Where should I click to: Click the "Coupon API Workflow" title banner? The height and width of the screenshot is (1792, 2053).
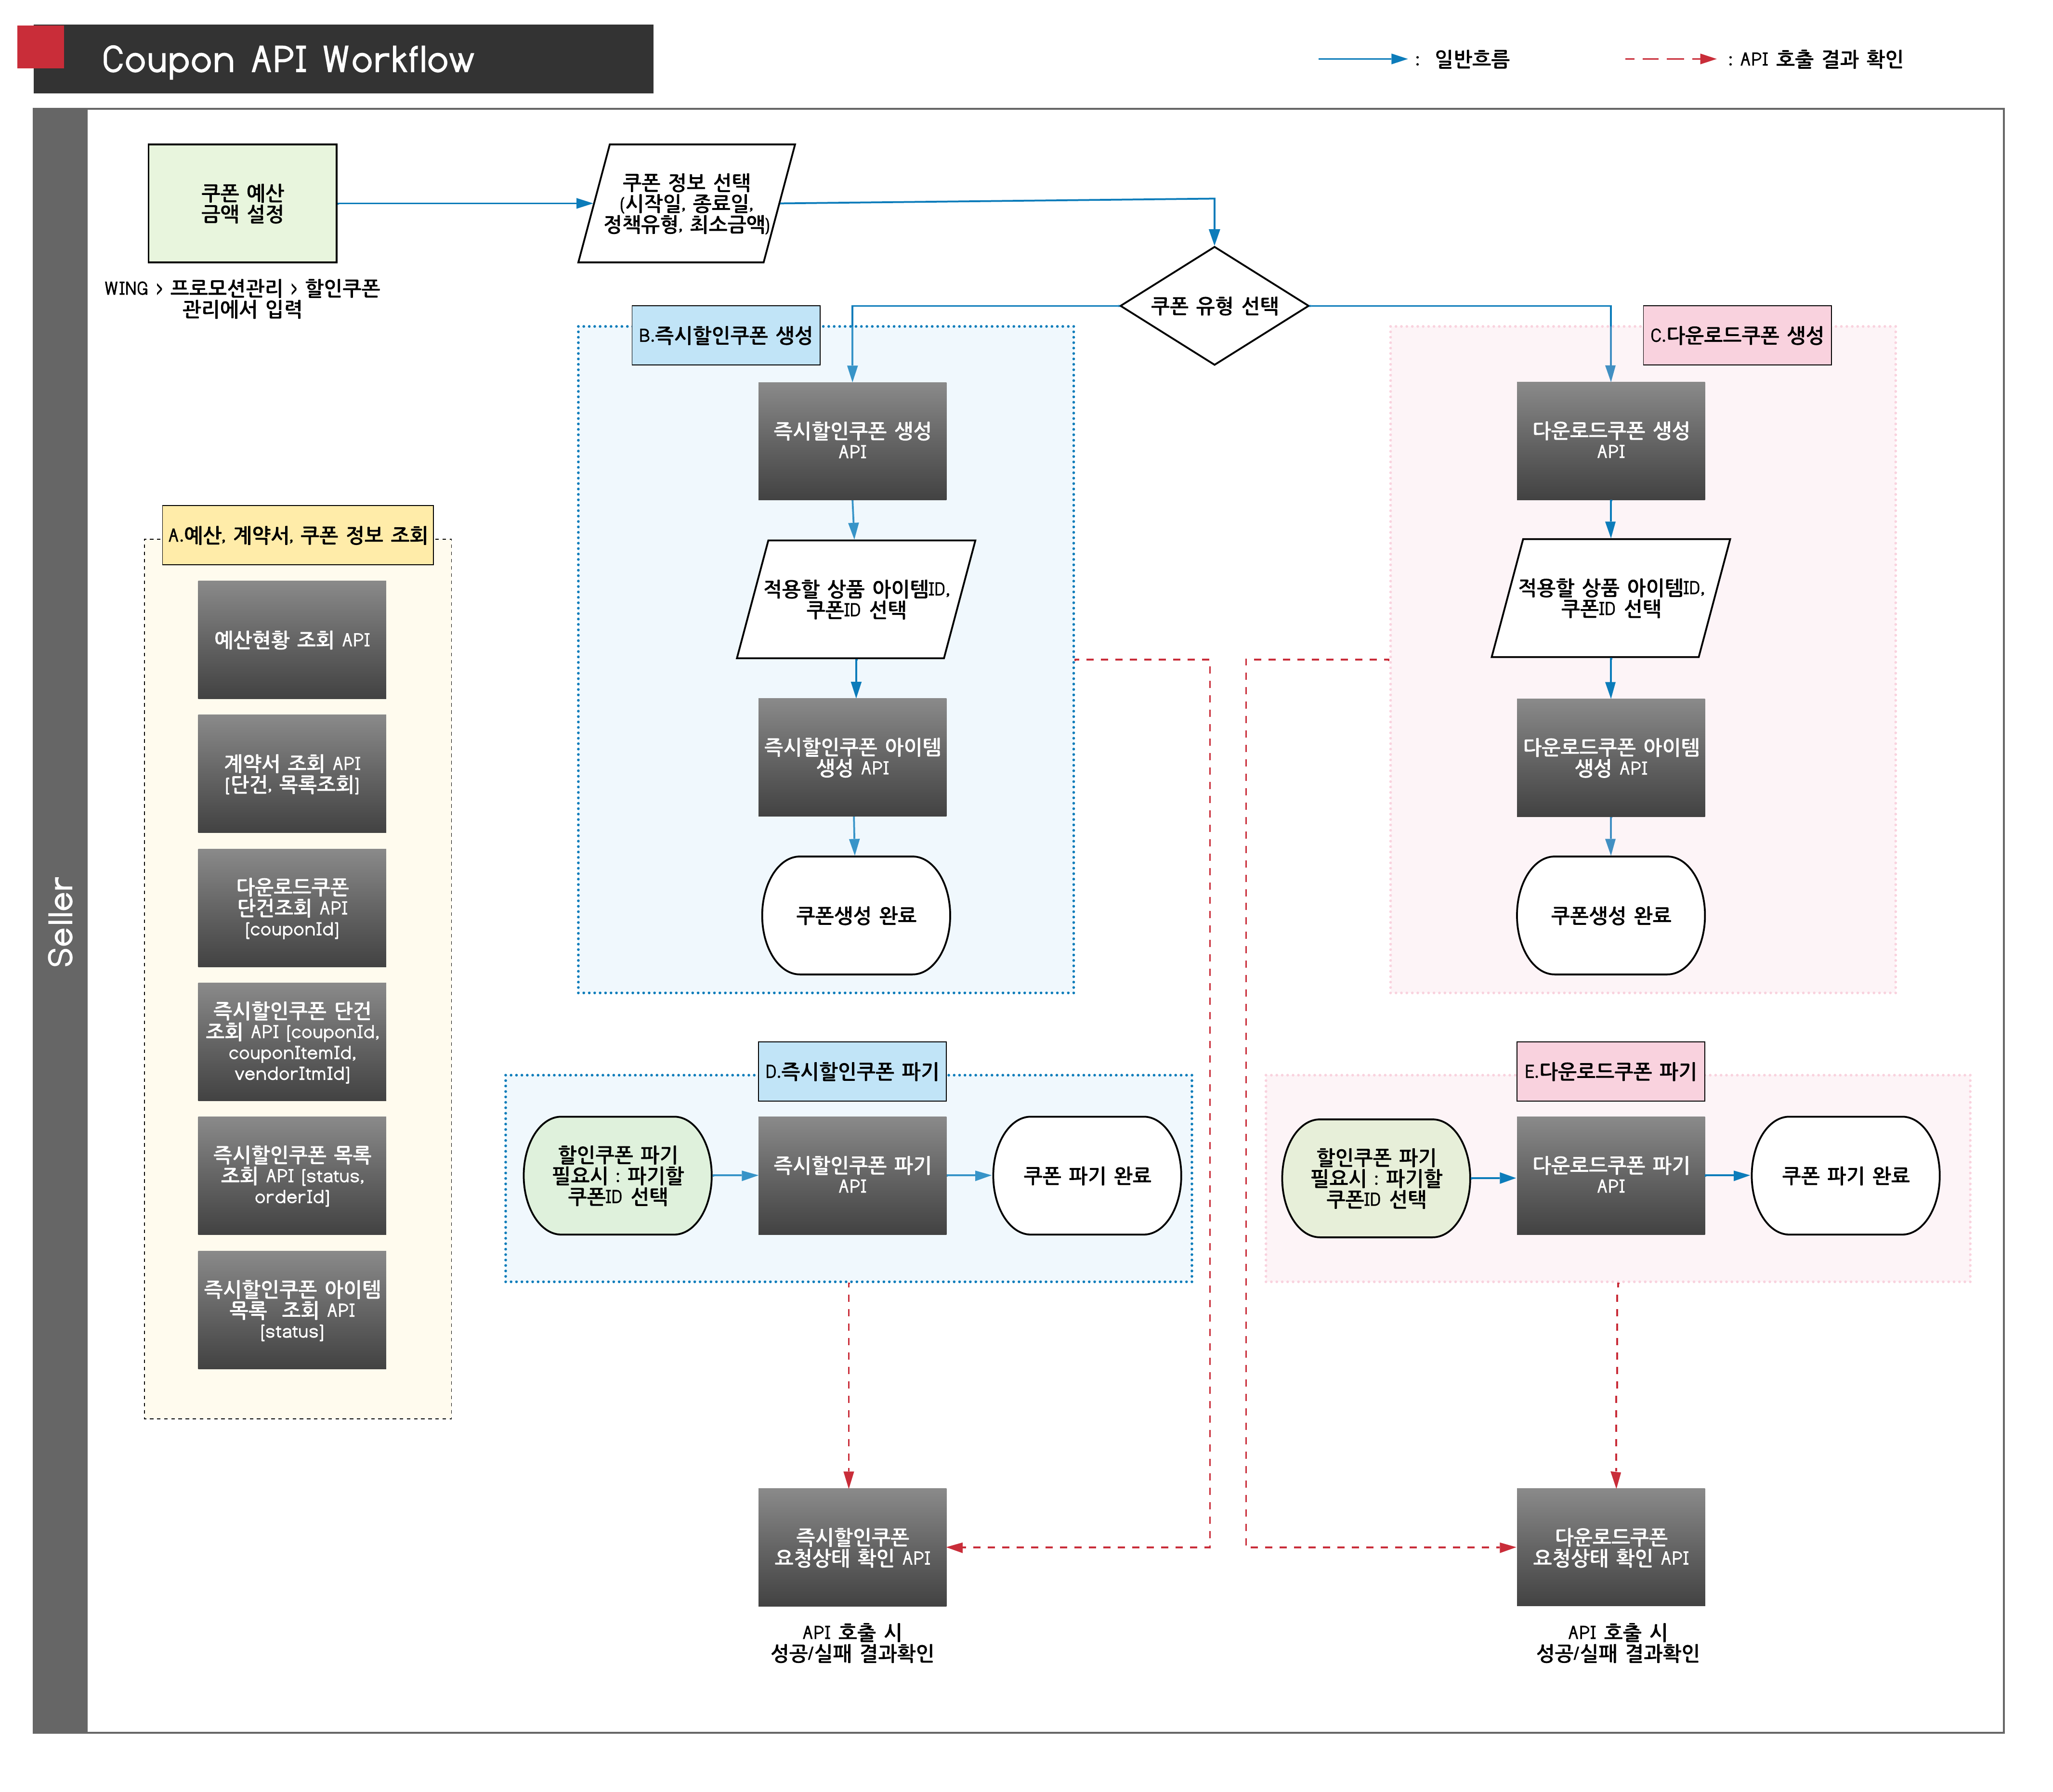[343, 59]
